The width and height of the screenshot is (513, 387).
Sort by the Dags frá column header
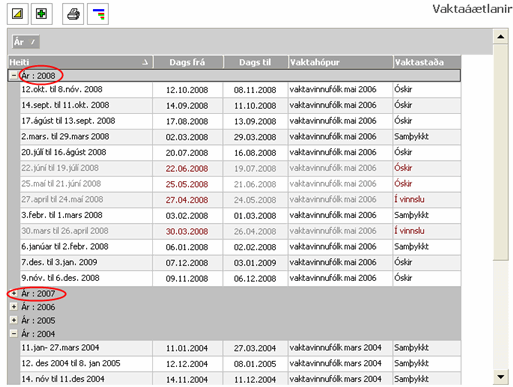pos(188,62)
